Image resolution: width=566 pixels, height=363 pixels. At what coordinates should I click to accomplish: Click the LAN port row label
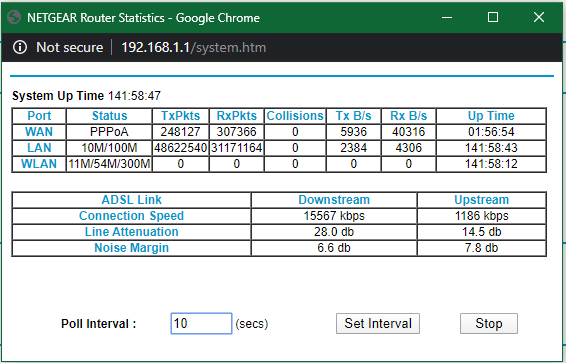coord(39,148)
